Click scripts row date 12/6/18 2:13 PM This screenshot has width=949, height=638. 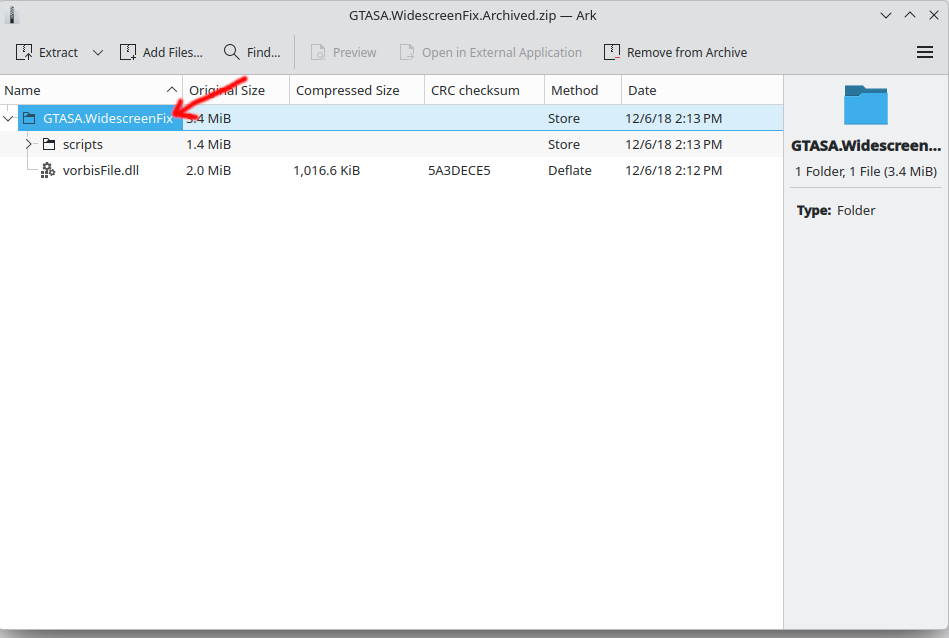(x=674, y=145)
